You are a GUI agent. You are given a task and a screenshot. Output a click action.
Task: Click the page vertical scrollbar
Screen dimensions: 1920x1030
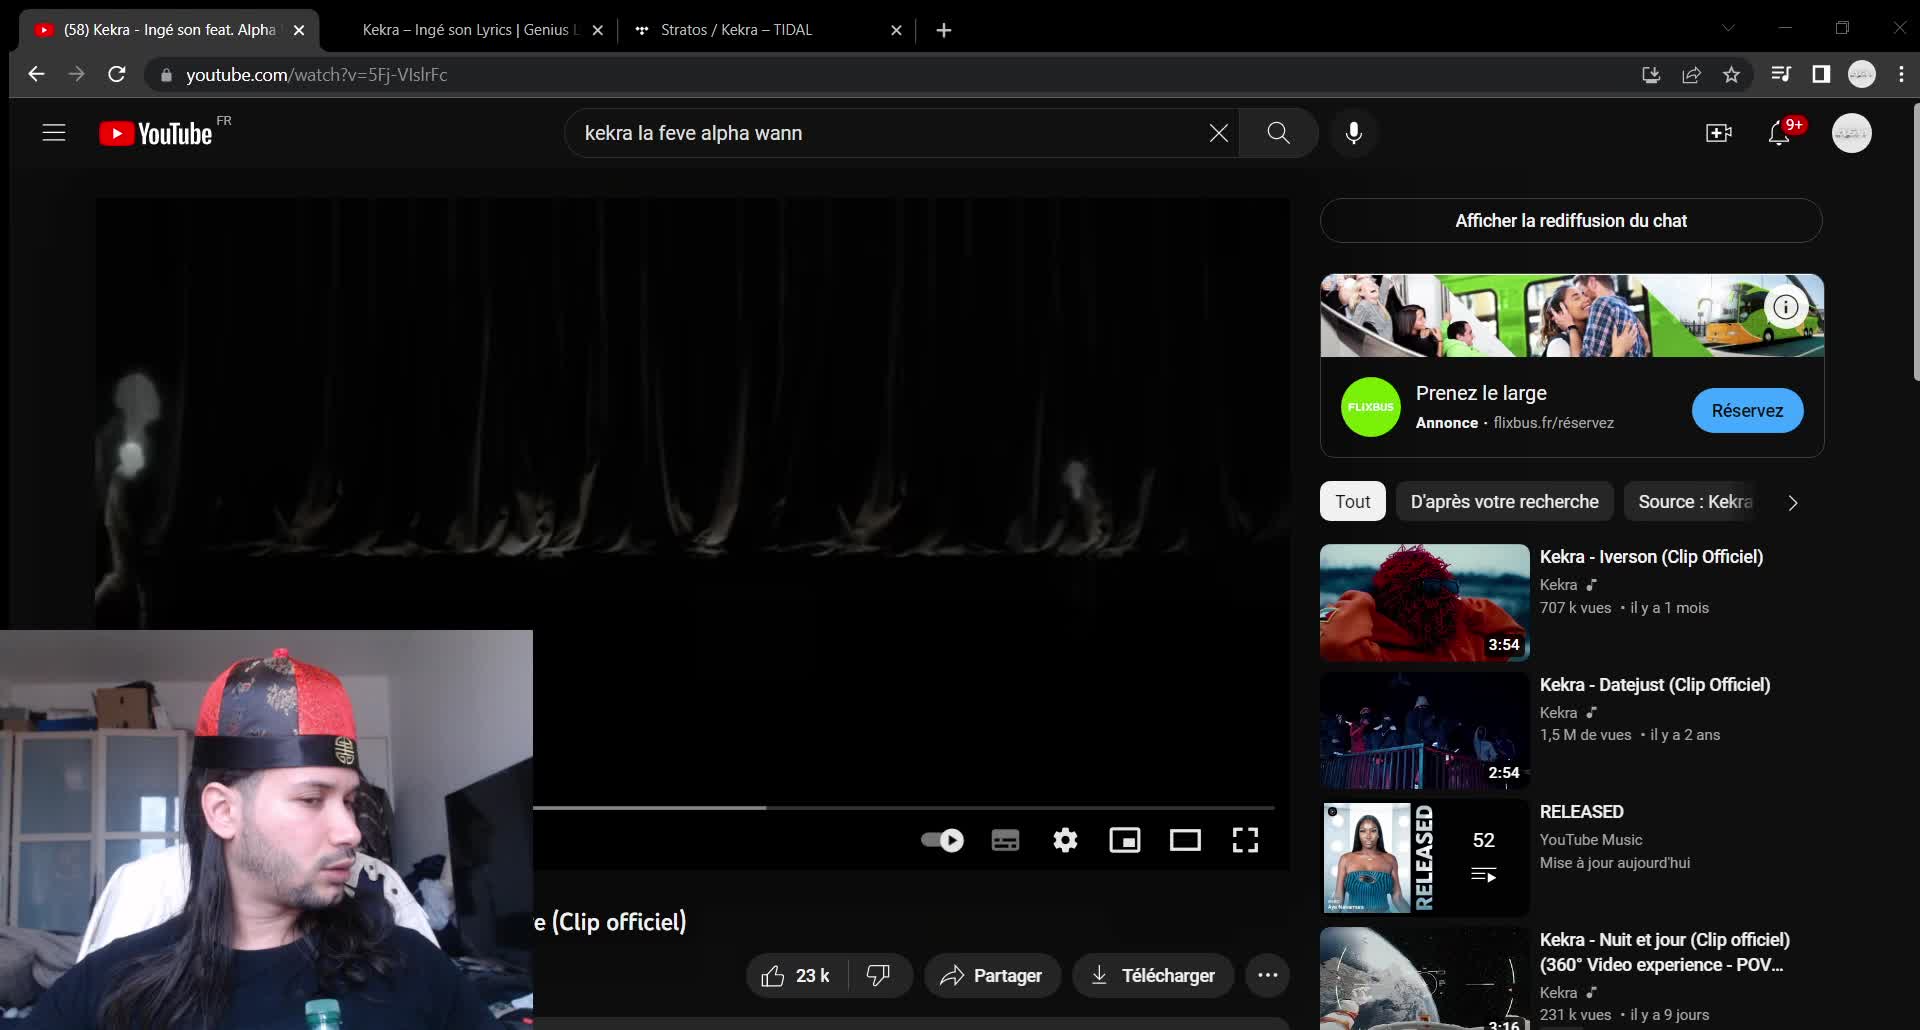1915,242
